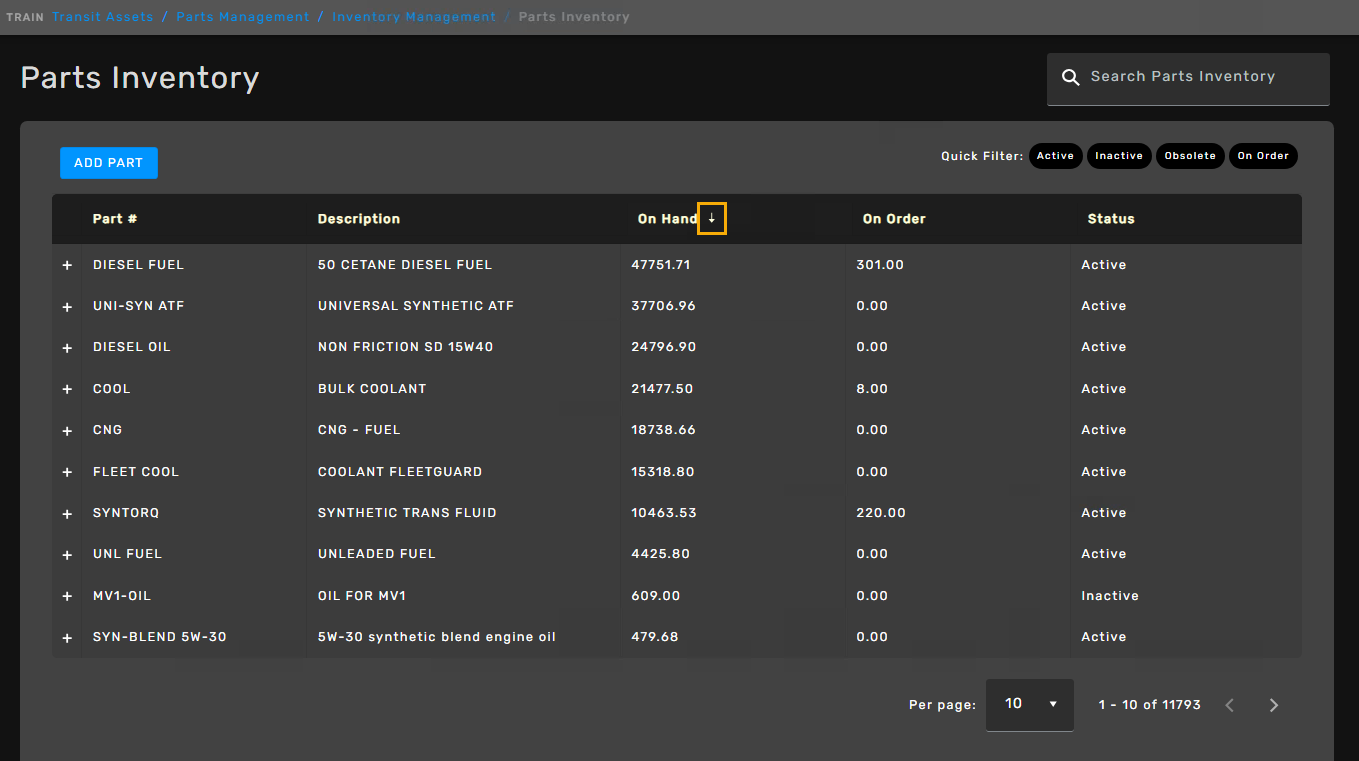This screenshot has height=761, width=1359.
Task: Toggle the Active quick filter
Action: click(1055, 156)
